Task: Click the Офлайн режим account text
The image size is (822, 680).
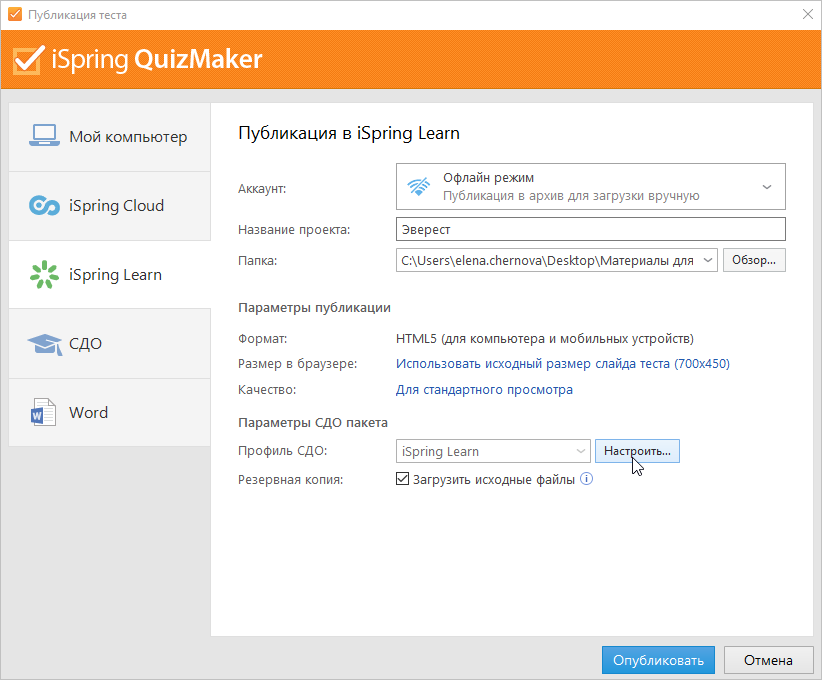Action: 488,178
